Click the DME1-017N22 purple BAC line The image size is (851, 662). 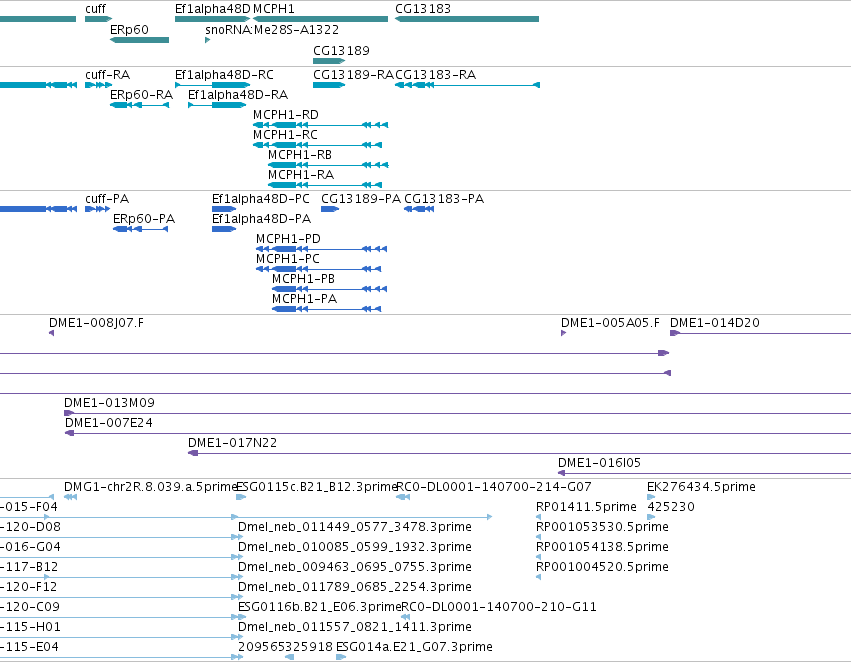519,453
